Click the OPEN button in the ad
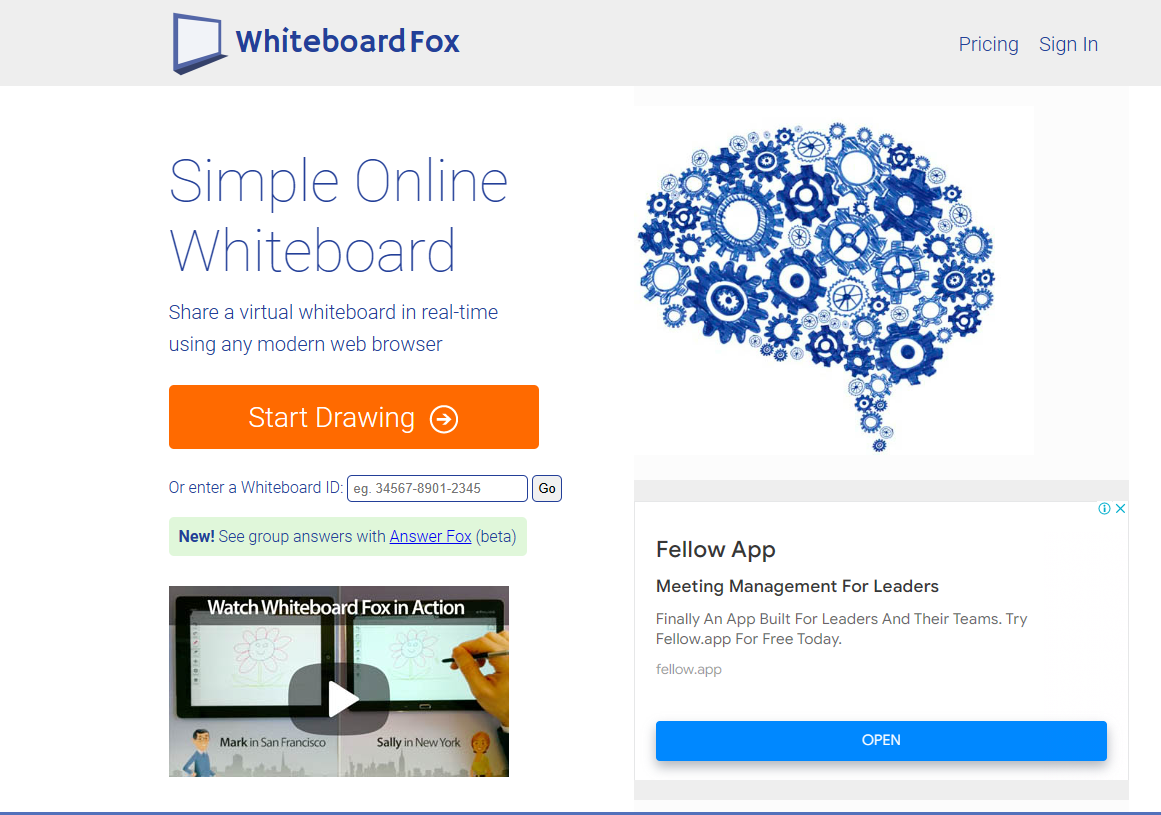Image resolution: width=1161 pixels, height=815 pixels. pos(881,740)
